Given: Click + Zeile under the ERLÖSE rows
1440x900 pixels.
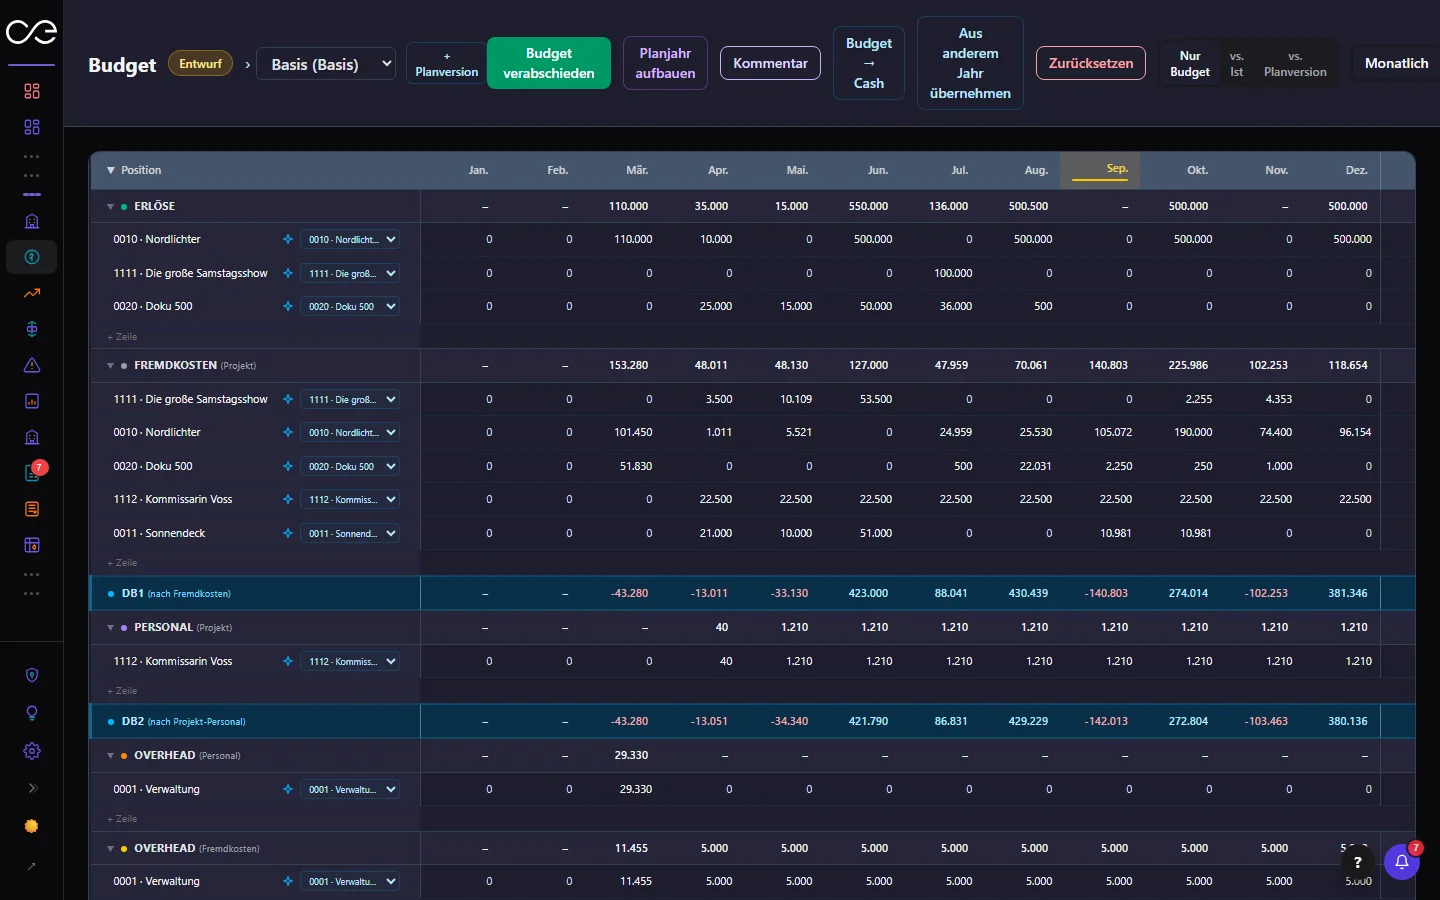Looking at the screenshot, I should point(122,337).
